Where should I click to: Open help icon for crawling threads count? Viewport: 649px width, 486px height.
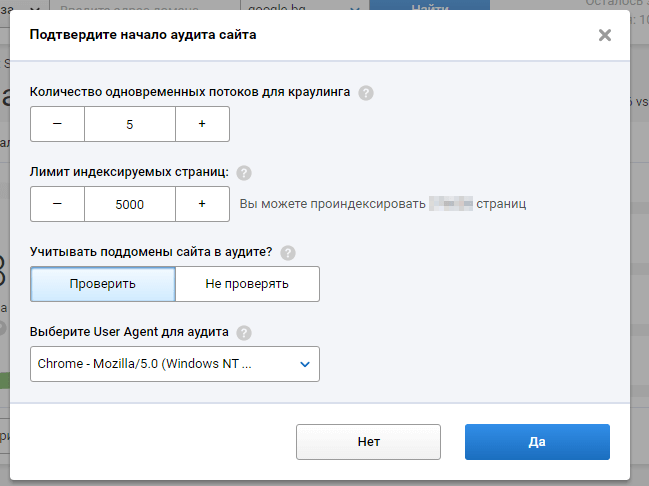(366, 93)
